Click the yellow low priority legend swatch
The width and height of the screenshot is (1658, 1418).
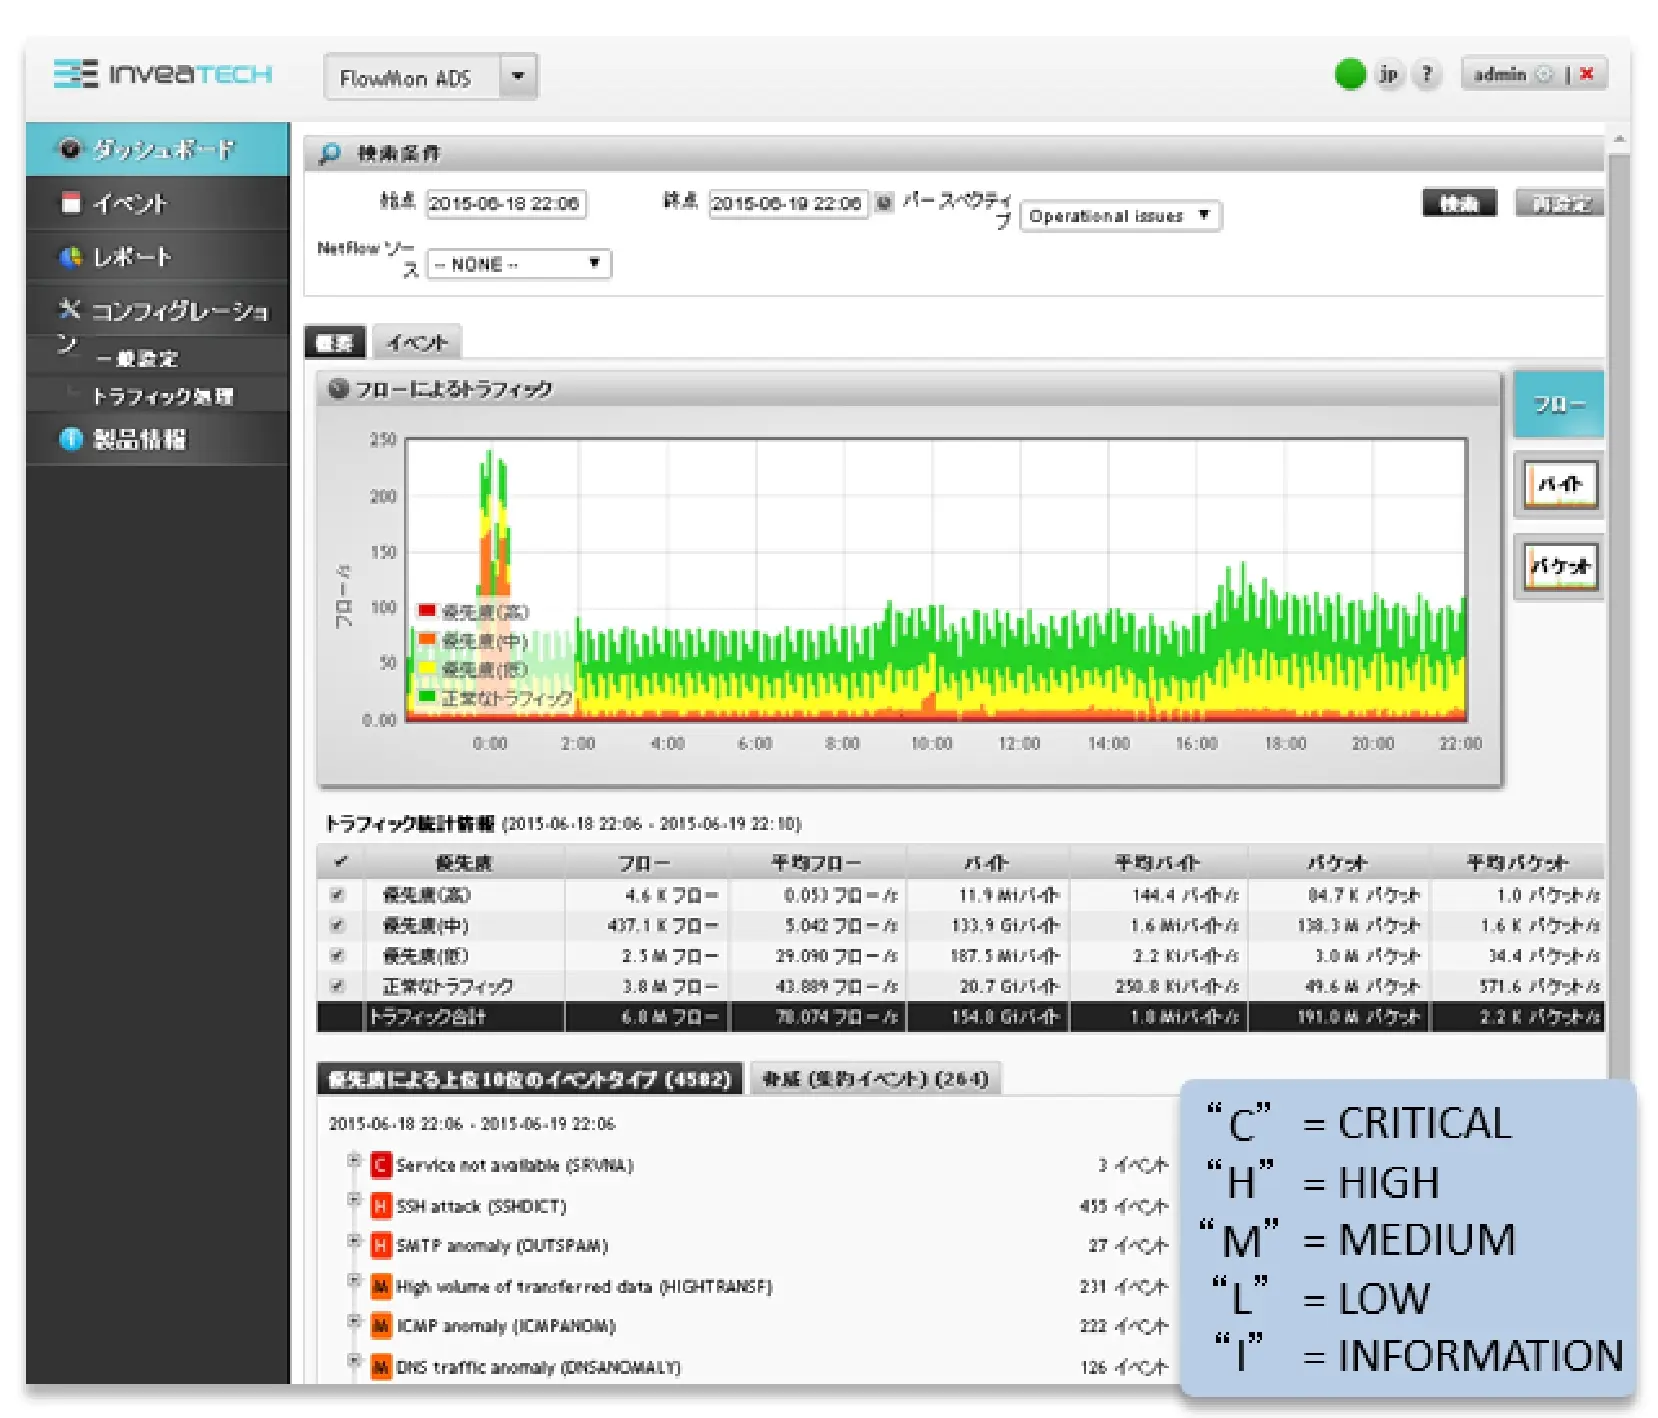(427, 667)
